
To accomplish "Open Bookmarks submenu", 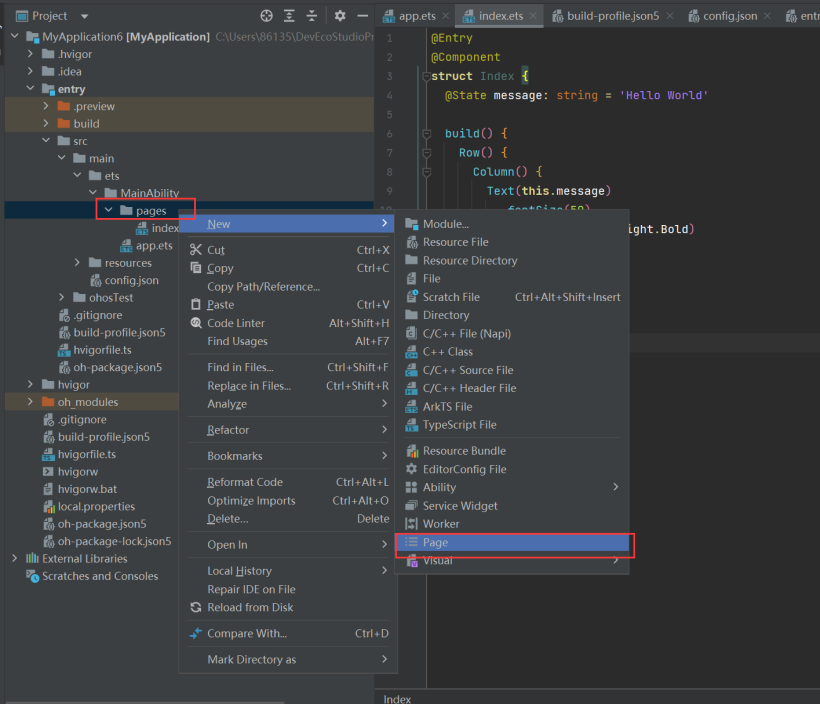I will tap(289, 456).
